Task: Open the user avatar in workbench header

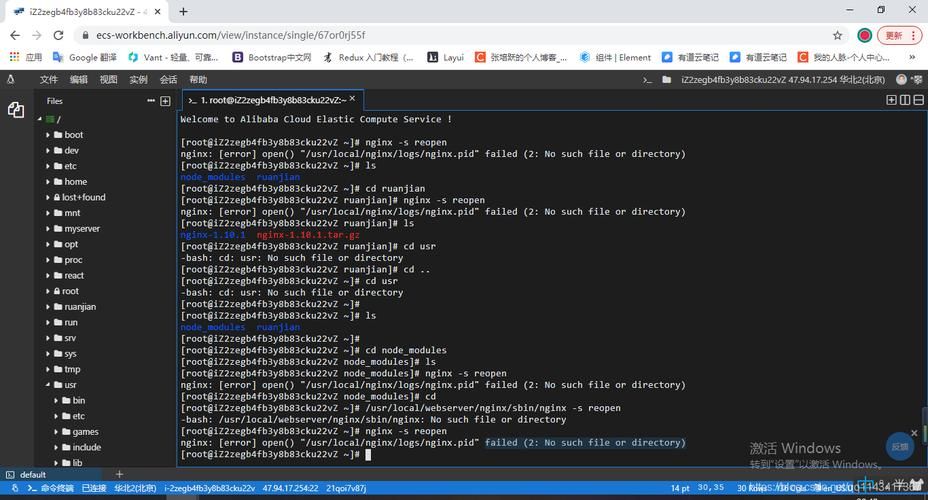Action: pyautogui.click(x=901, y=79)
